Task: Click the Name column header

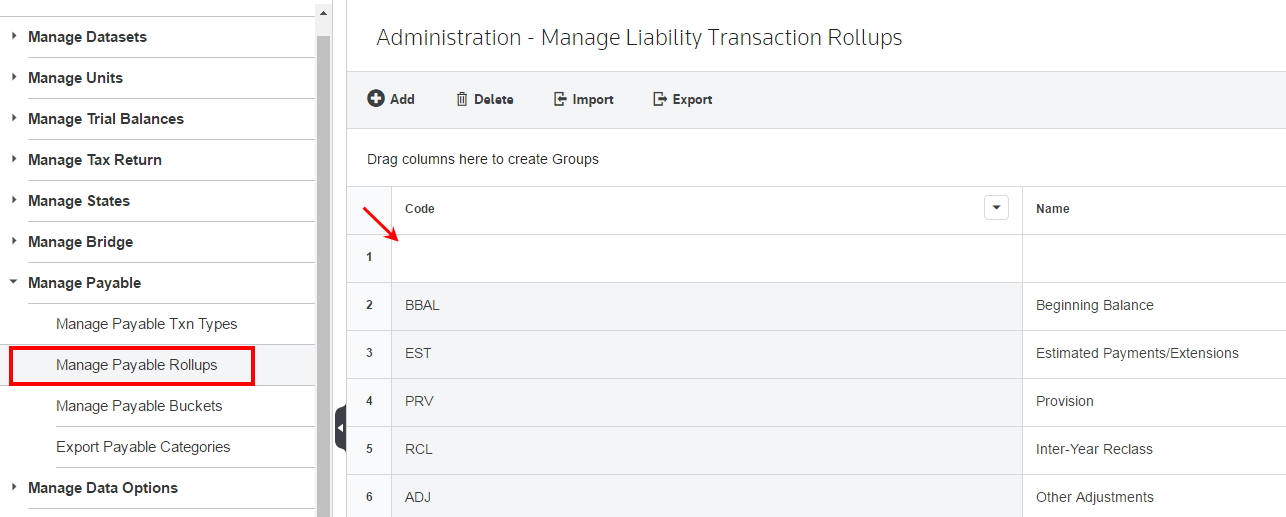Action: click(x=1053, y=209)
